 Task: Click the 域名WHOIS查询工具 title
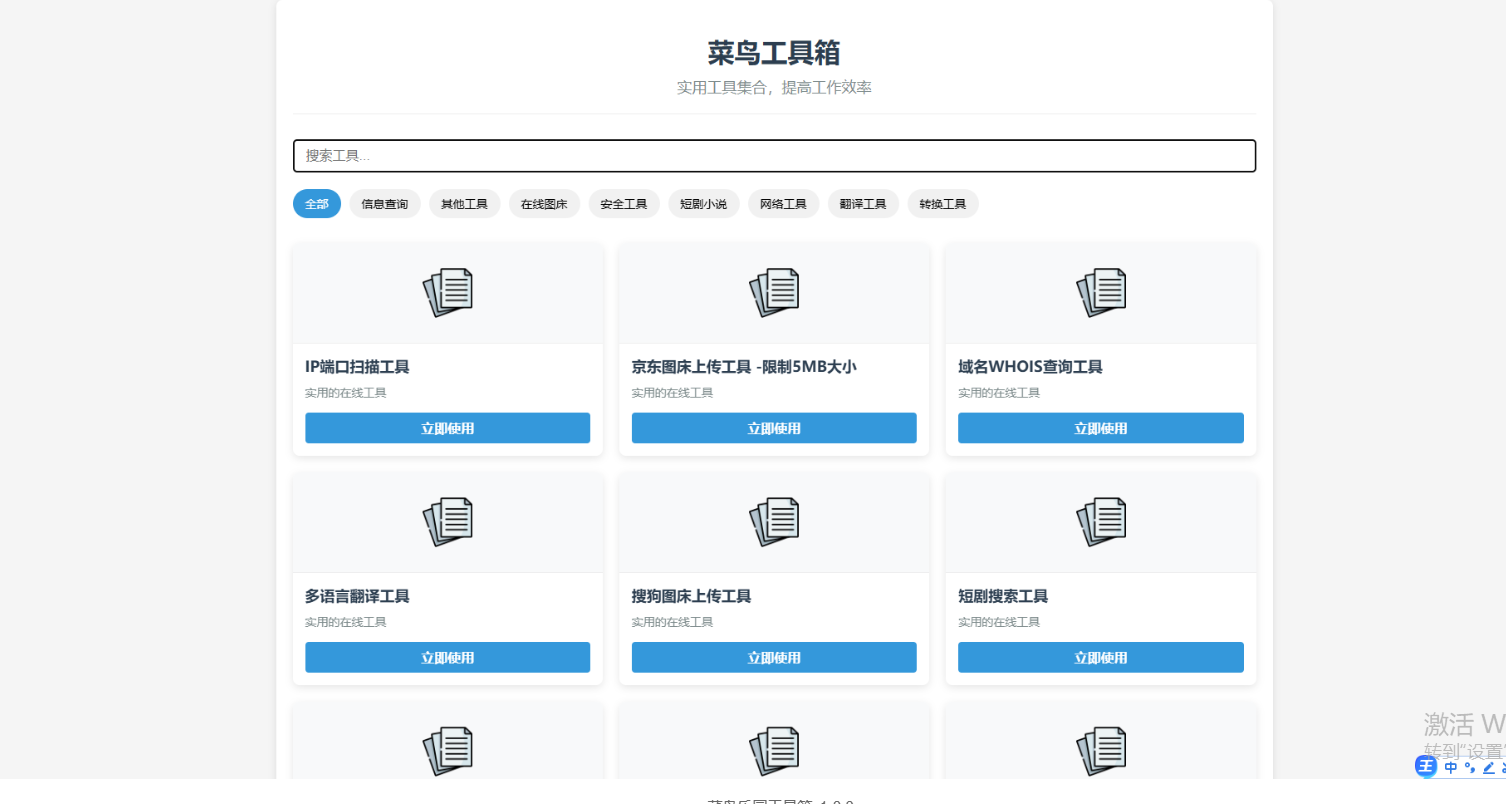click(x=1030, y=367)
